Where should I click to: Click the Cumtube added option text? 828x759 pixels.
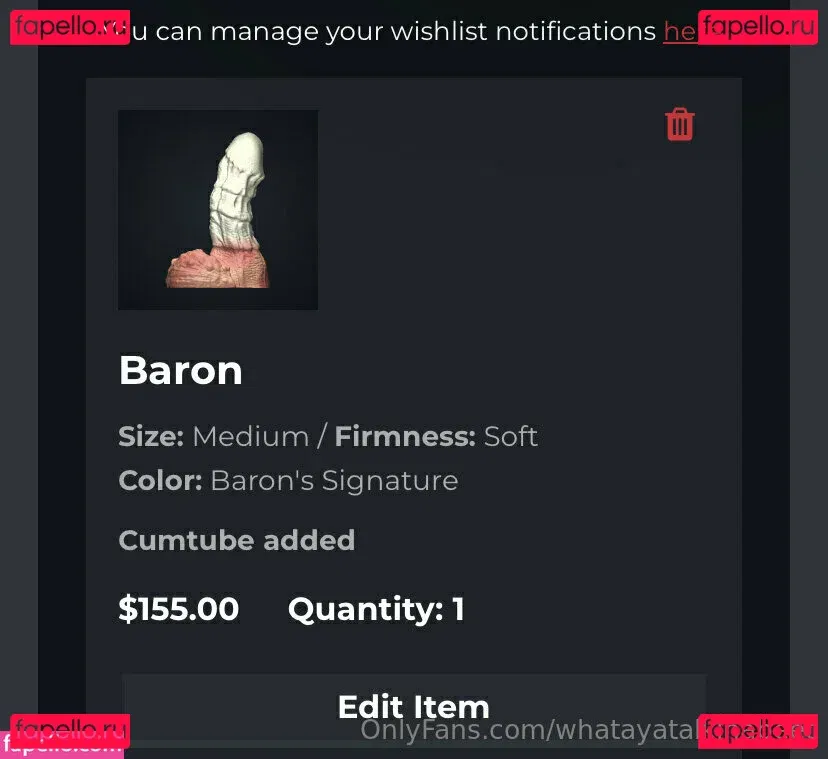tap(237, 540)
